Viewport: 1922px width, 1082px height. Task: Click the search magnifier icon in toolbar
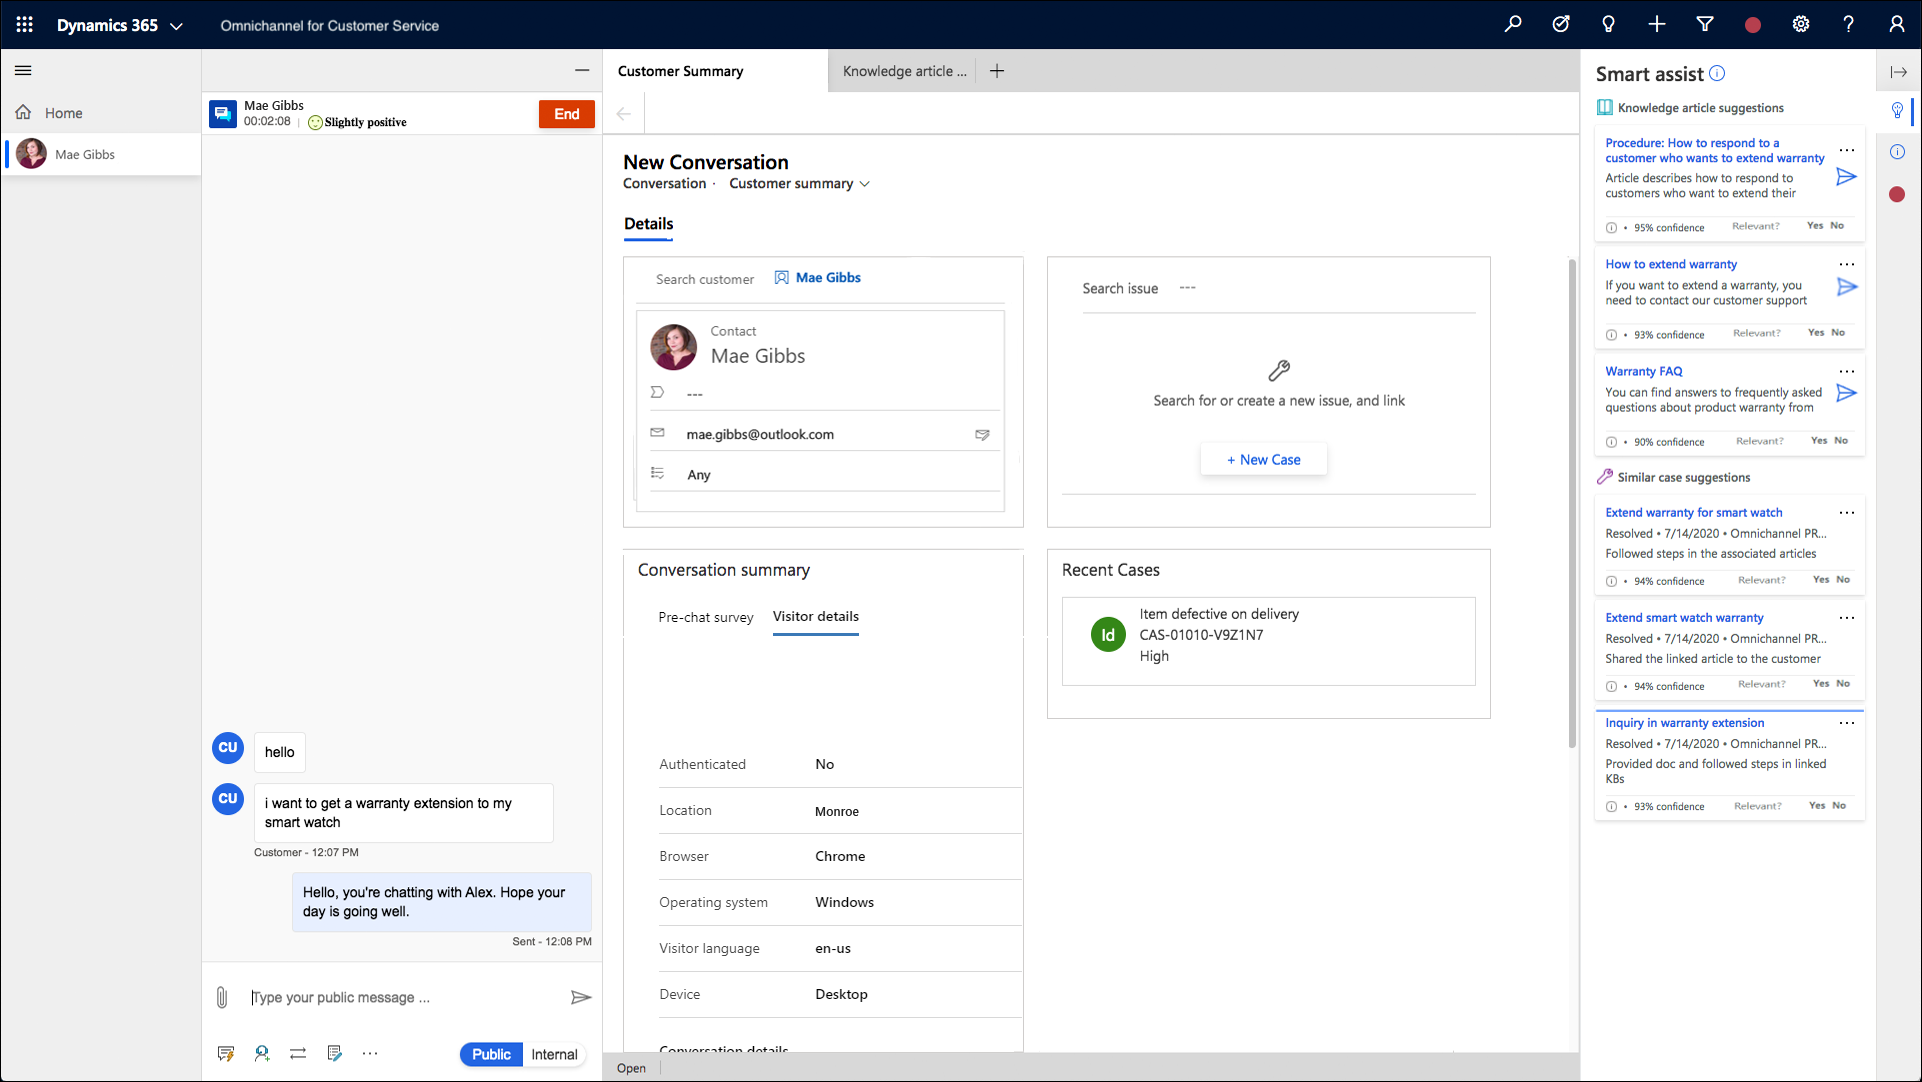1515,25
